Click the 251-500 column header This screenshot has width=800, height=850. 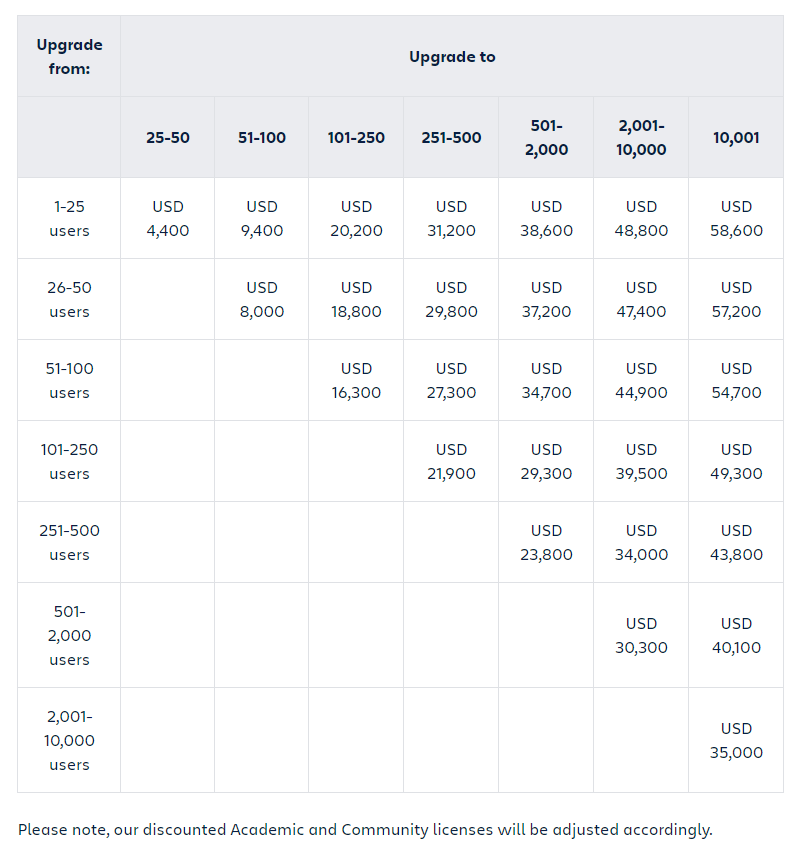[451, 137]
